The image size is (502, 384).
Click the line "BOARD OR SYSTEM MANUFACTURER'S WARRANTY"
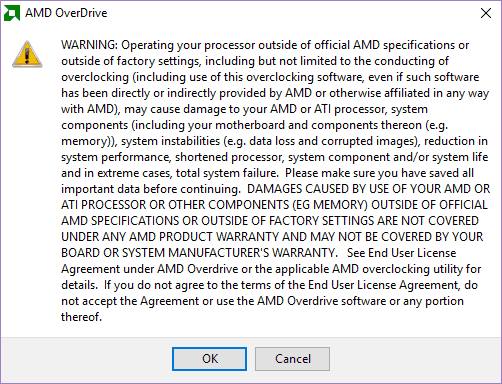200,253
